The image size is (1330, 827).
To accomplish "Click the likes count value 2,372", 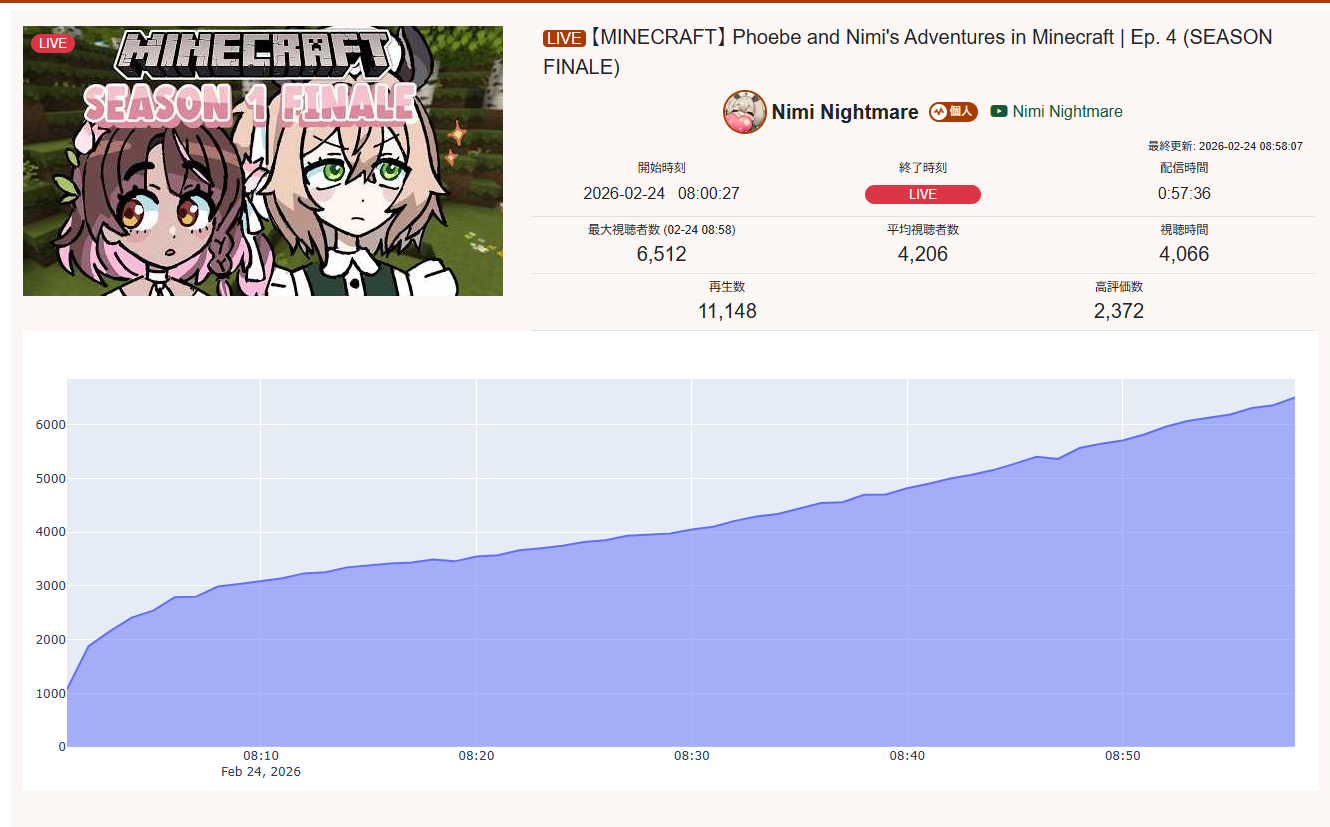I will 1119,311.
